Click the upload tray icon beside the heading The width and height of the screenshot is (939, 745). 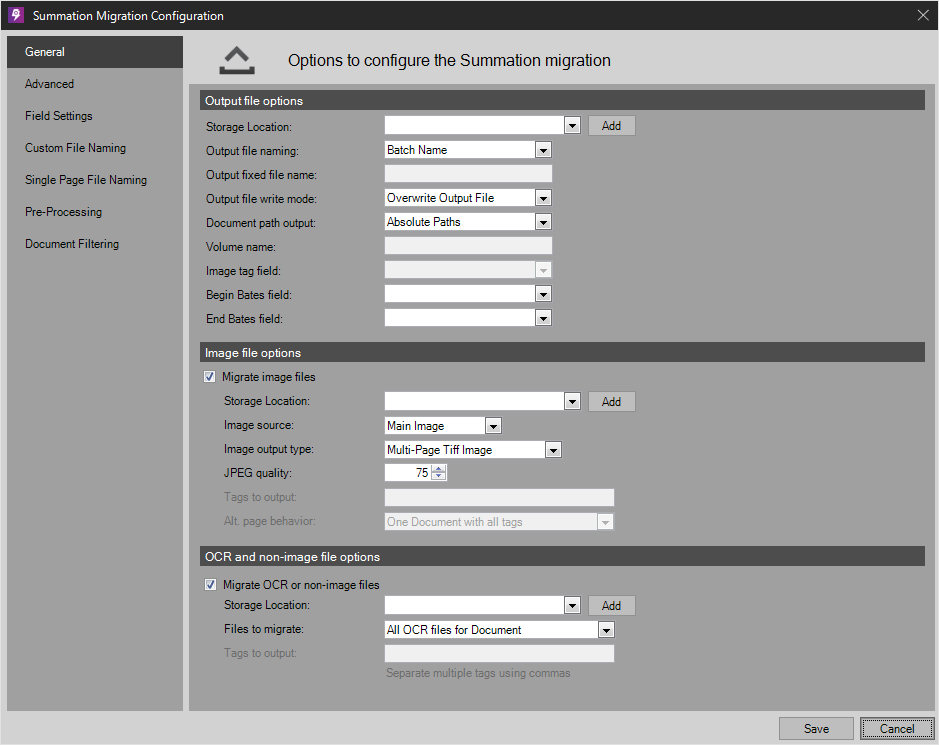(237, 60)
